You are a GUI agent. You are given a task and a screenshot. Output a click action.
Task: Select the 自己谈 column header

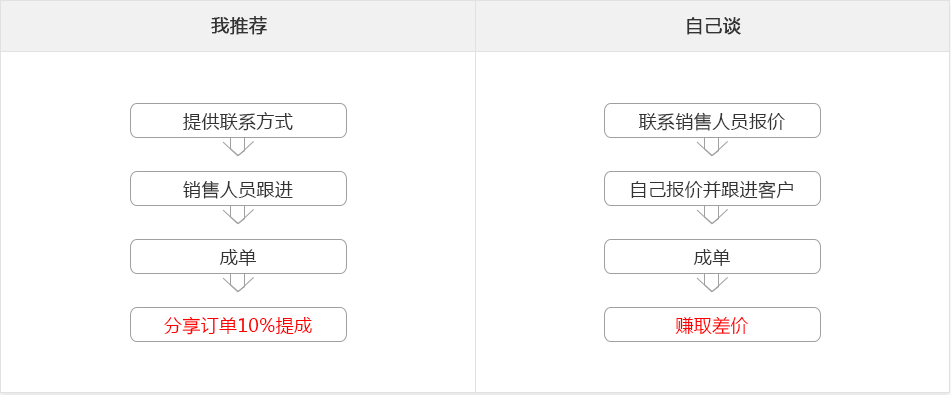pos(713,26)
